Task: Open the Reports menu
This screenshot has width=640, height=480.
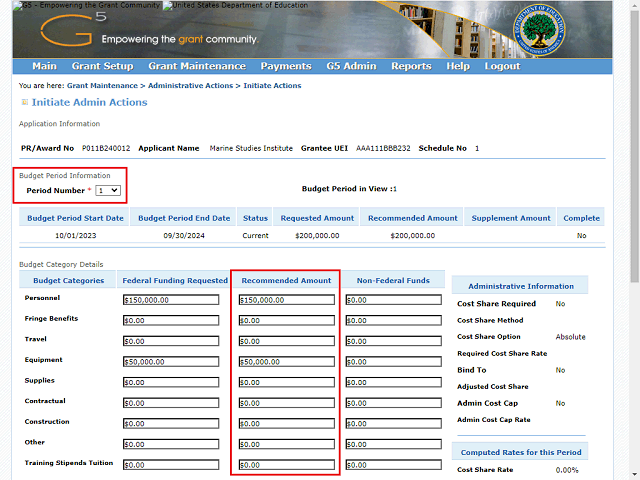Action: tap(411, 66)
